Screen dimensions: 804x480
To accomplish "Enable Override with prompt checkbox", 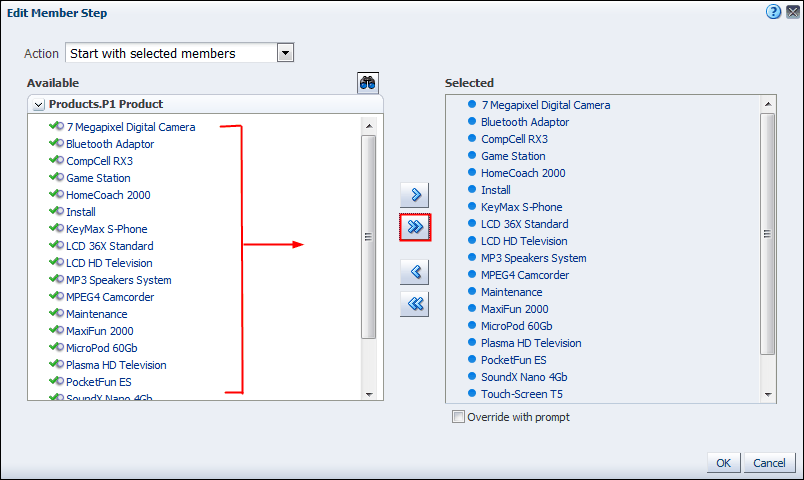I will coord(459,417).
